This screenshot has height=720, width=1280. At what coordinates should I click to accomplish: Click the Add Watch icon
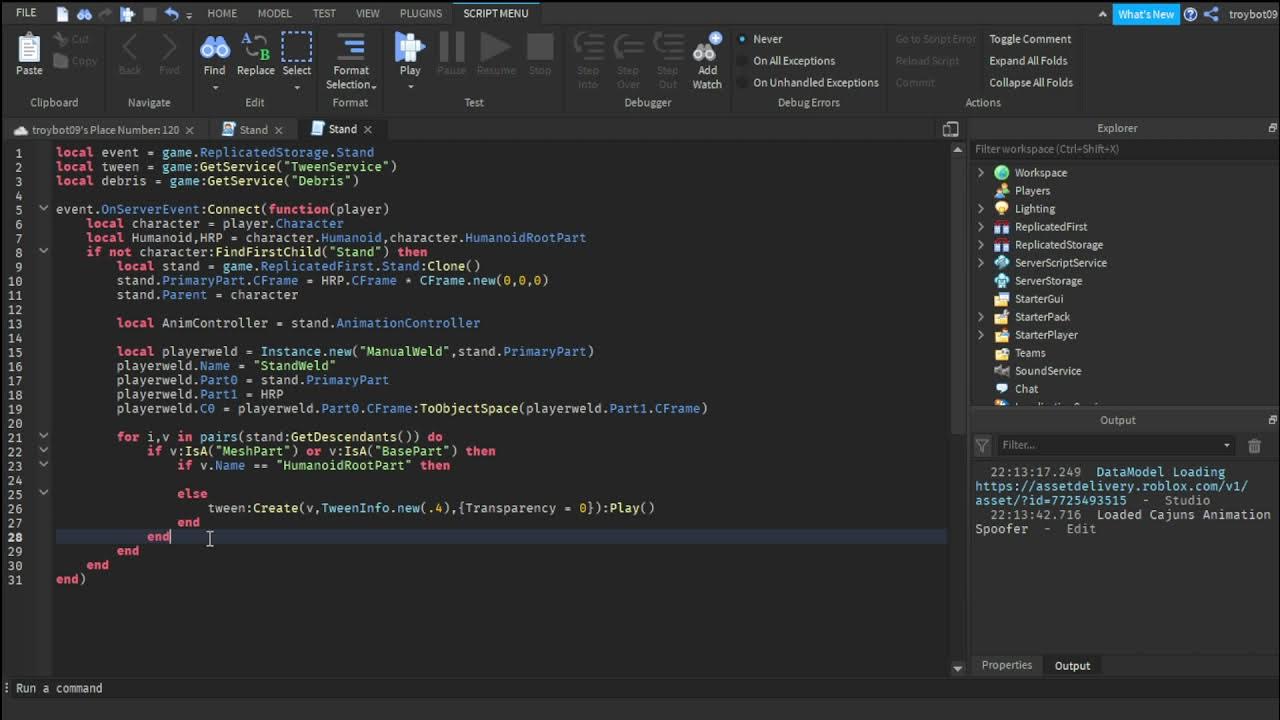pyautogui.click(x=707, y=47)
